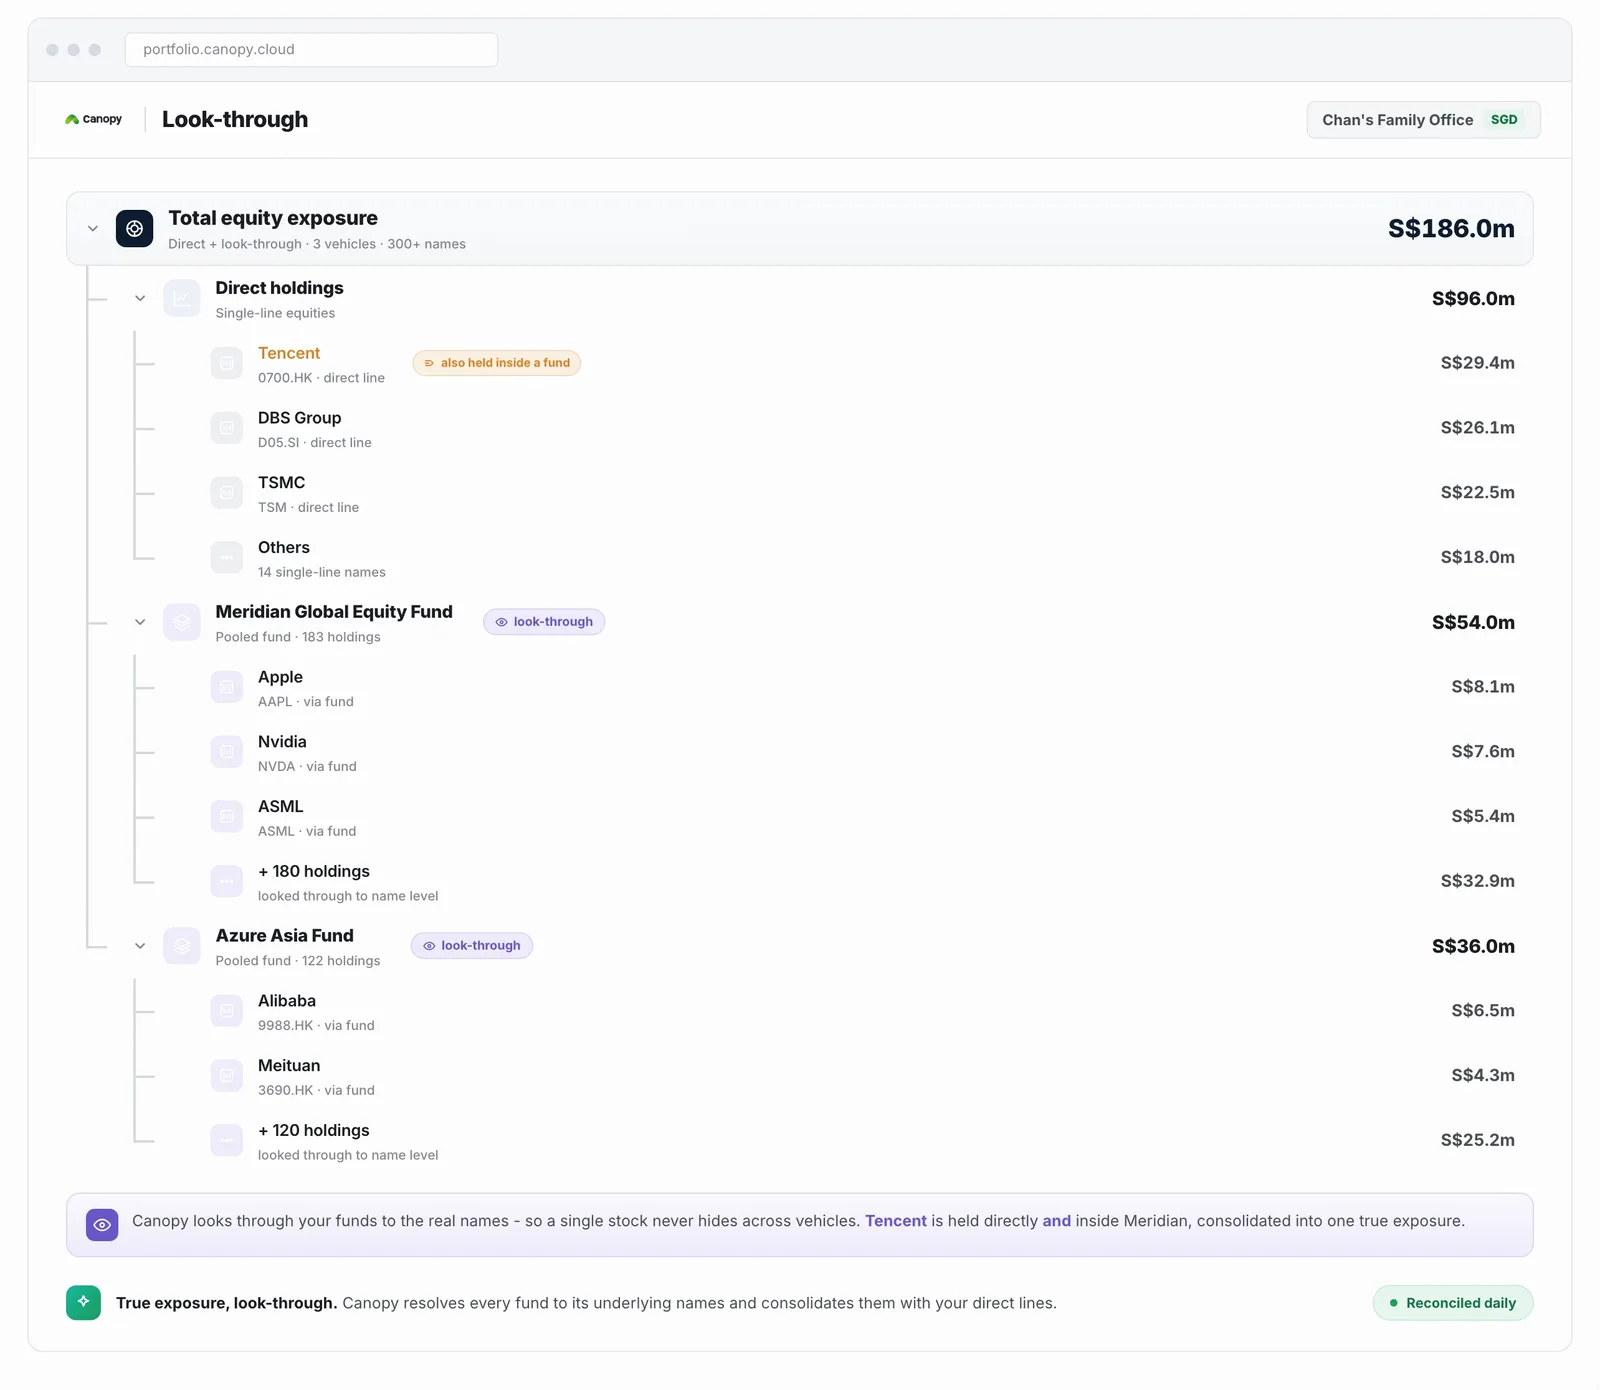
Task: Click the + 180 holdings ellipsis icon
Action: pyautogui.click(x=227, y=881)
